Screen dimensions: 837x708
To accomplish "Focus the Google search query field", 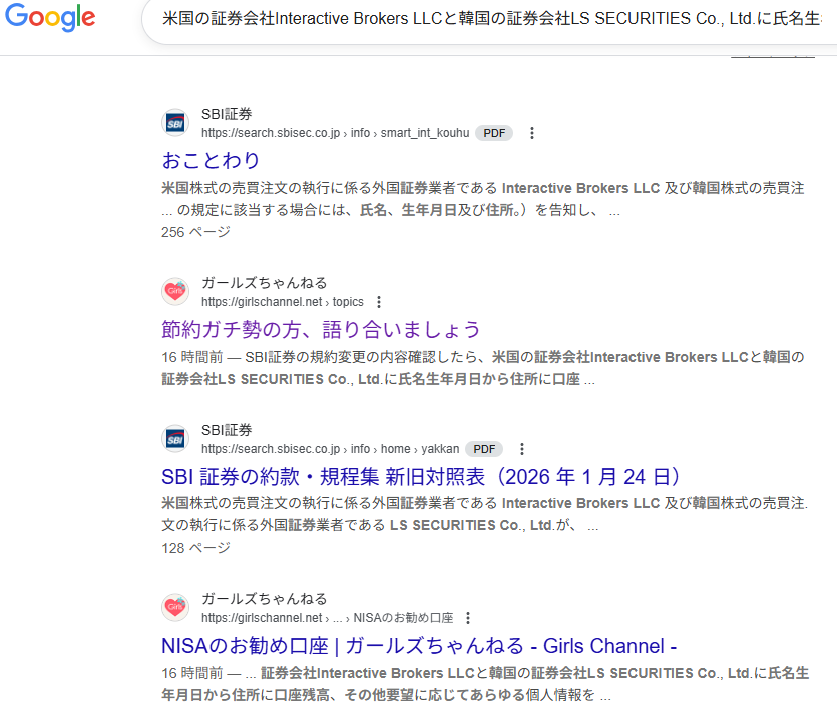I will 491,19.
